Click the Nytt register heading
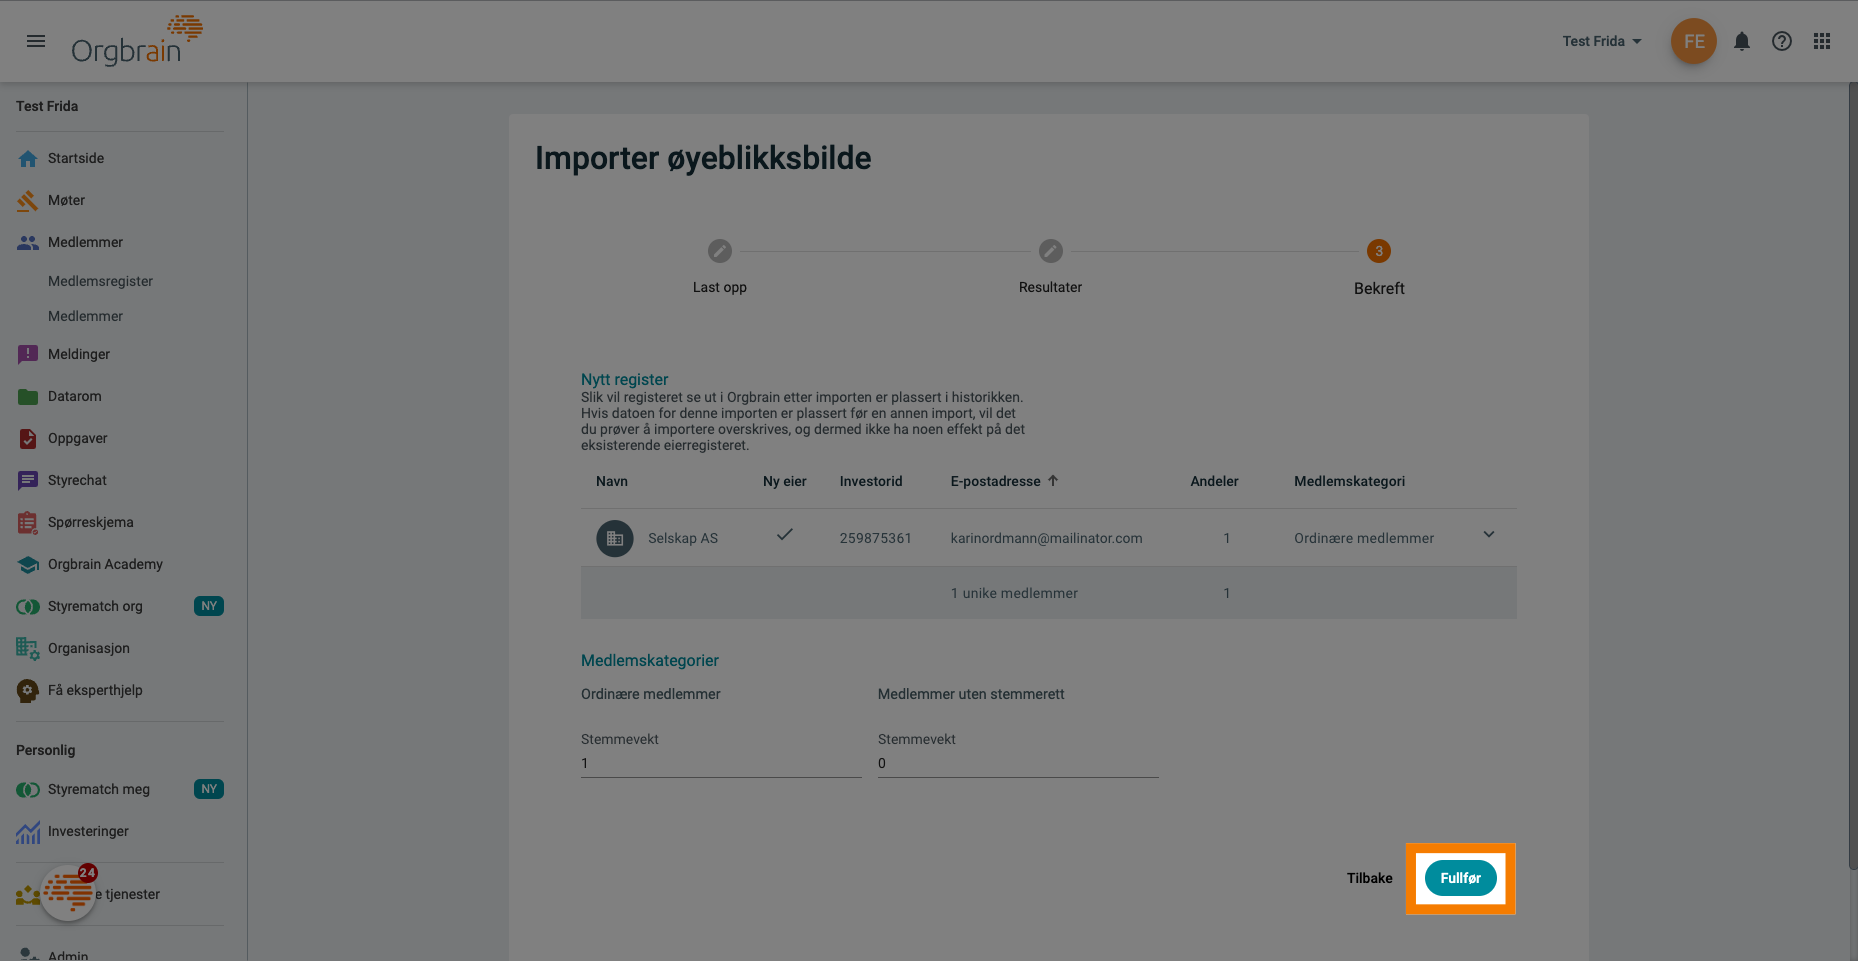Viewport: 1858px width, 961px height. pos(624,379)
